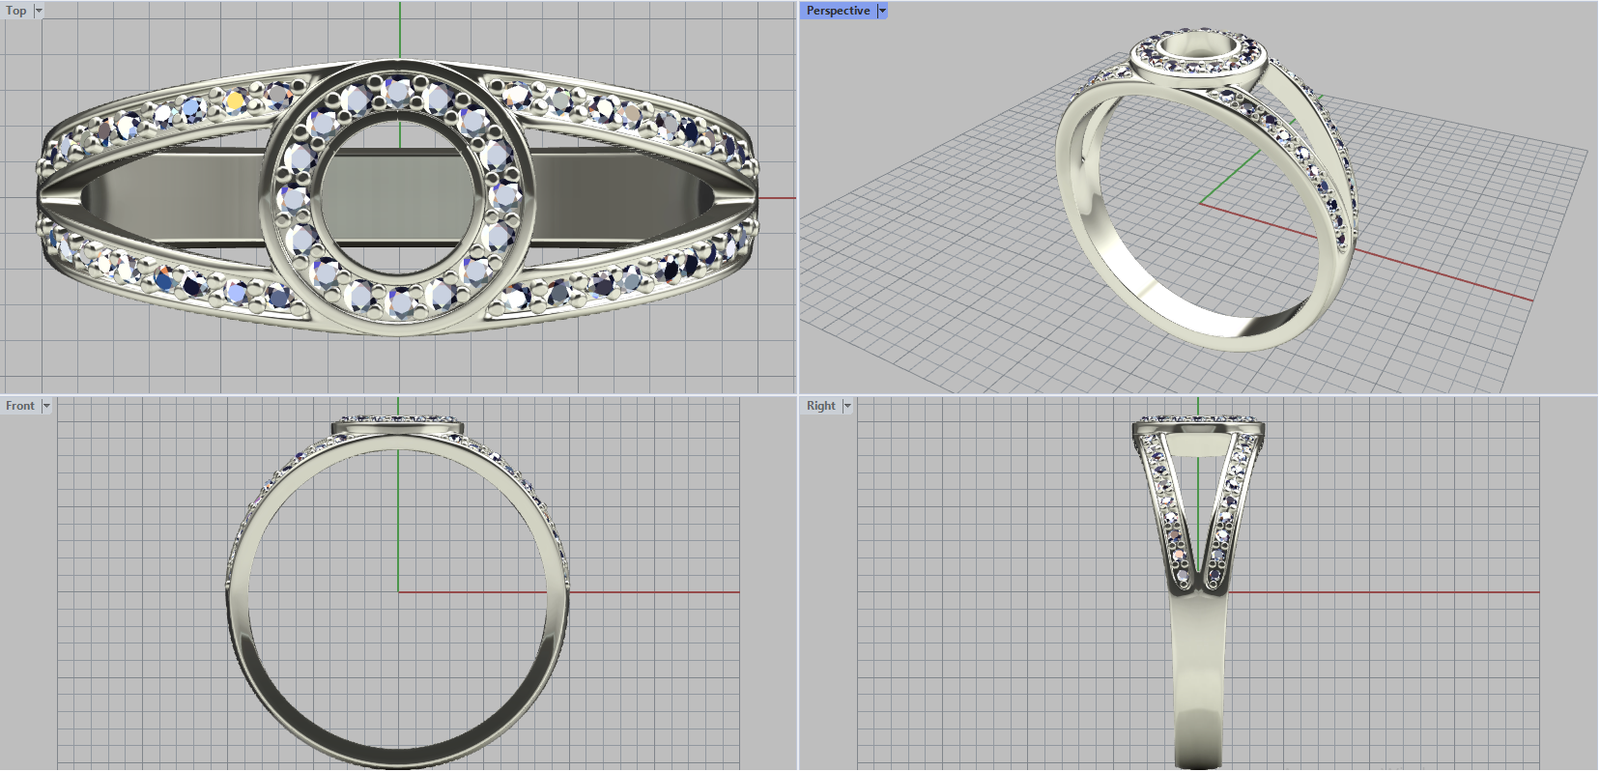Image resolution: width=1600 pixels, height=772 pixels.
Task: Select the lower plain shank in Right view
Action: (x=1198, y=680)
